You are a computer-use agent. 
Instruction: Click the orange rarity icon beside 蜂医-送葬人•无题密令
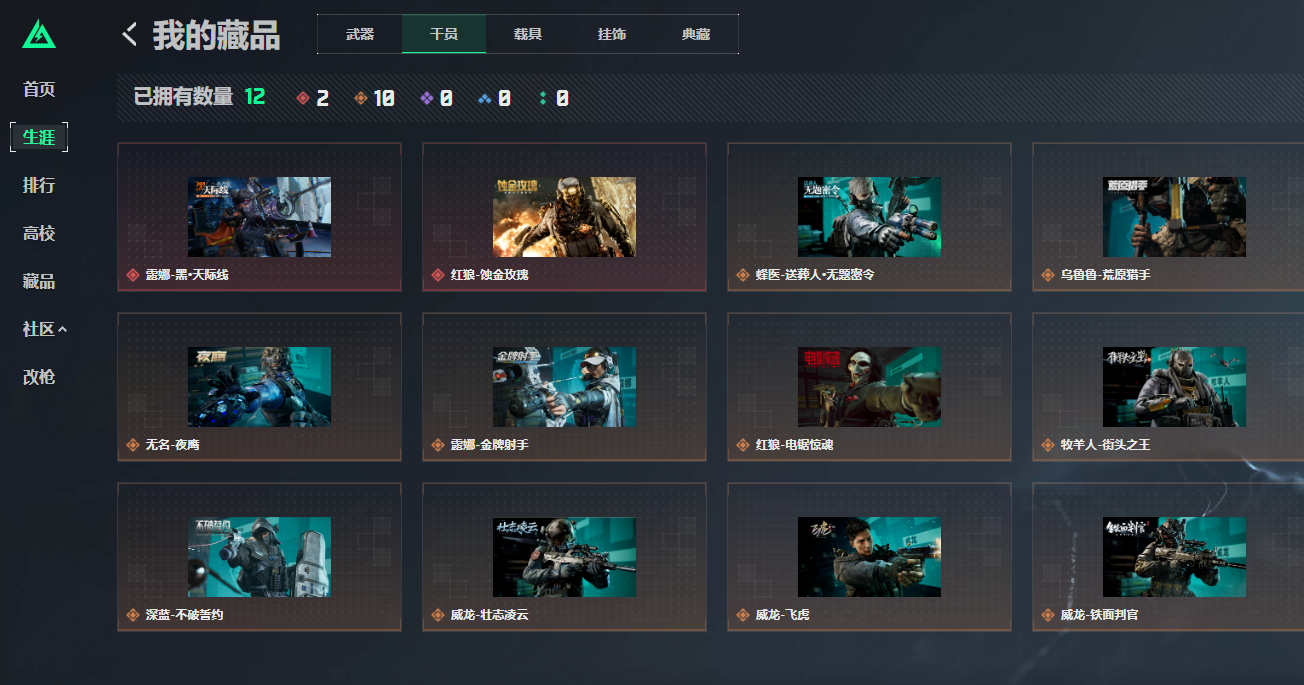click(743, 275)
